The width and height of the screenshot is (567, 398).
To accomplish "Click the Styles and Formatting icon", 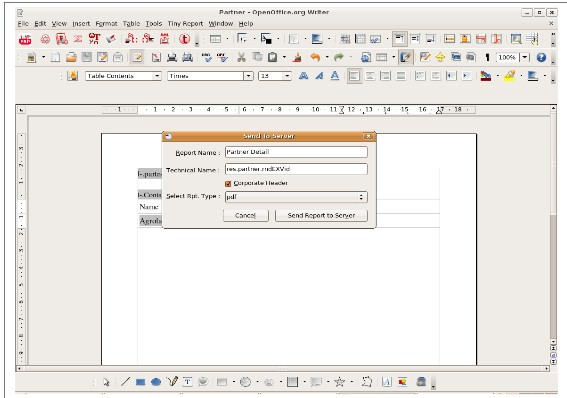I will 72,76.
